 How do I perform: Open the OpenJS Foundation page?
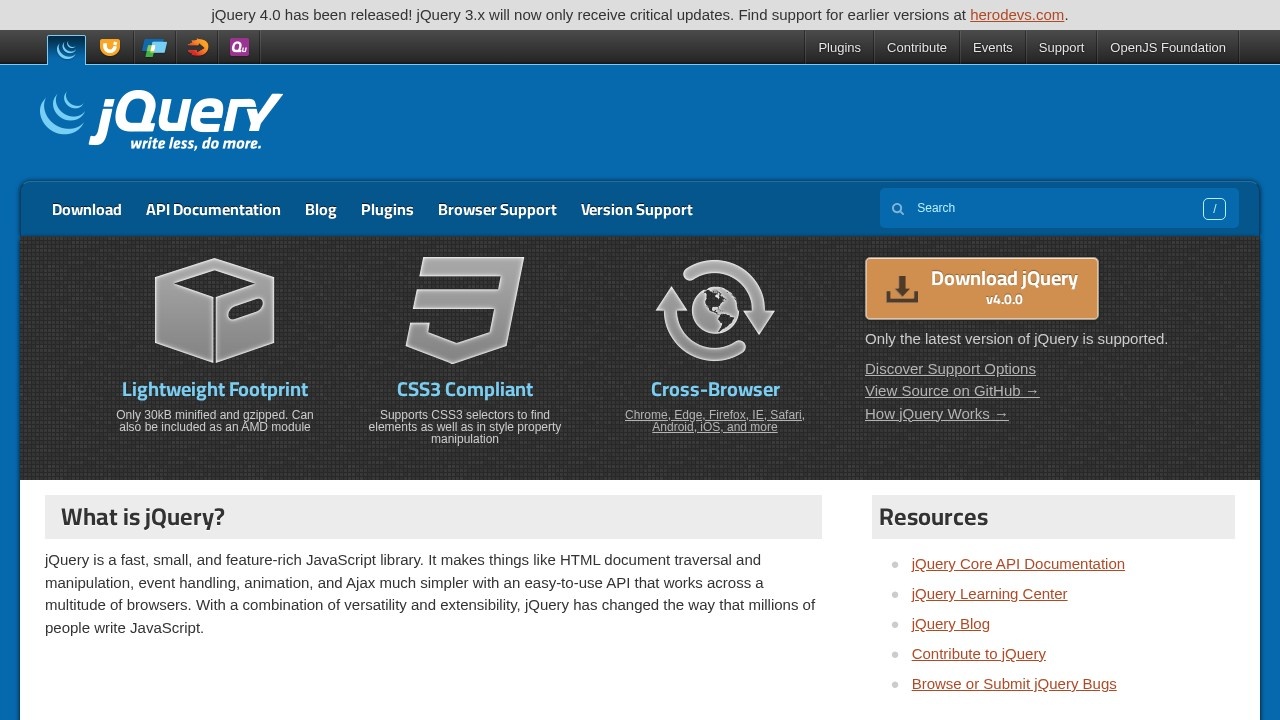pos(1167,47)
